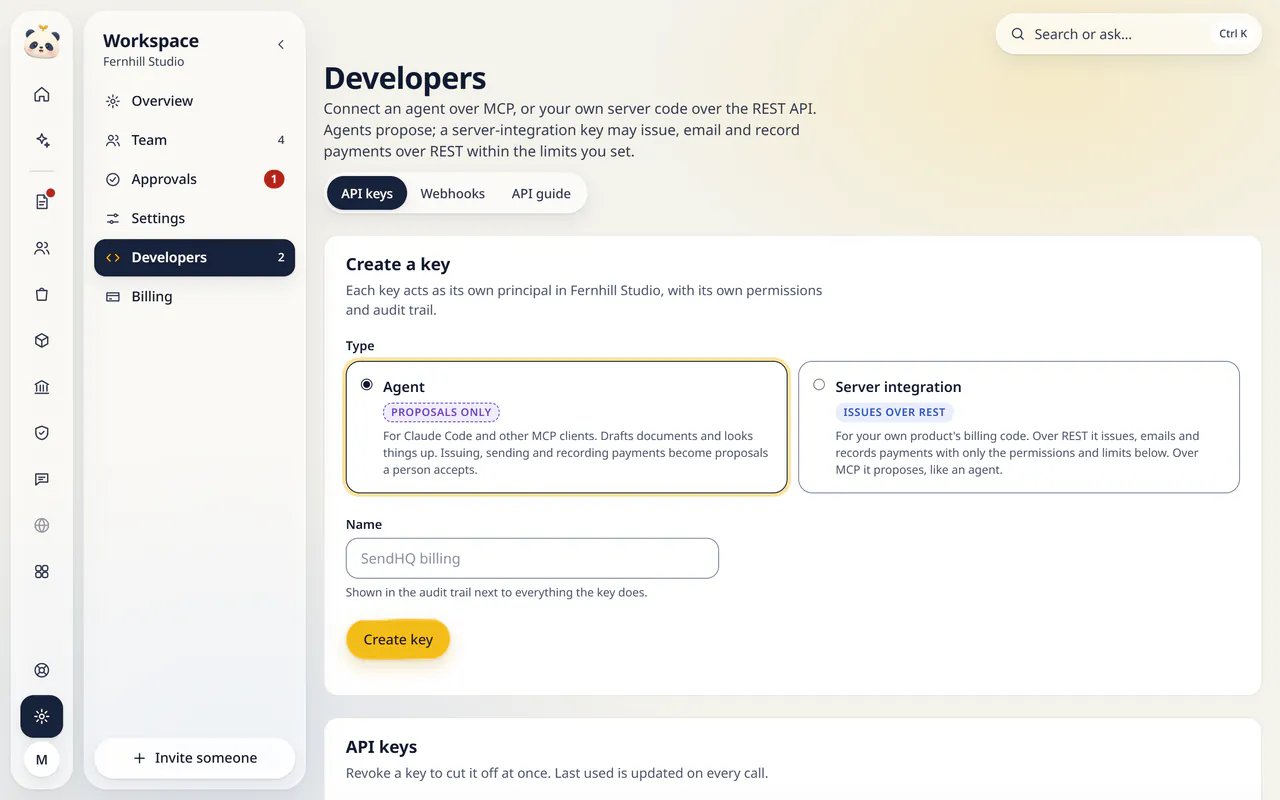This screenshot has width=1280, height=800.
Task: Select the Agent radio button
Action: pyautogui.click(x=367, y=385)
